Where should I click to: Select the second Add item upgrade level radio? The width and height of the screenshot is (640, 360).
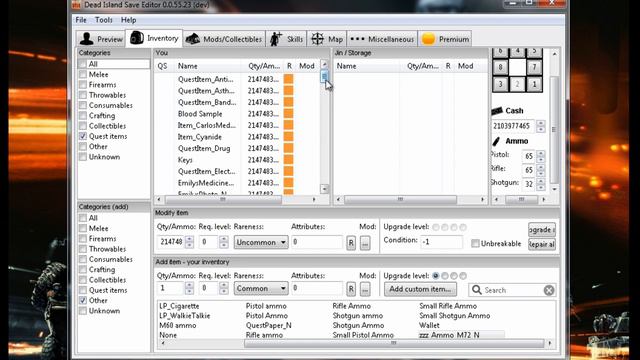pos(445,276)
